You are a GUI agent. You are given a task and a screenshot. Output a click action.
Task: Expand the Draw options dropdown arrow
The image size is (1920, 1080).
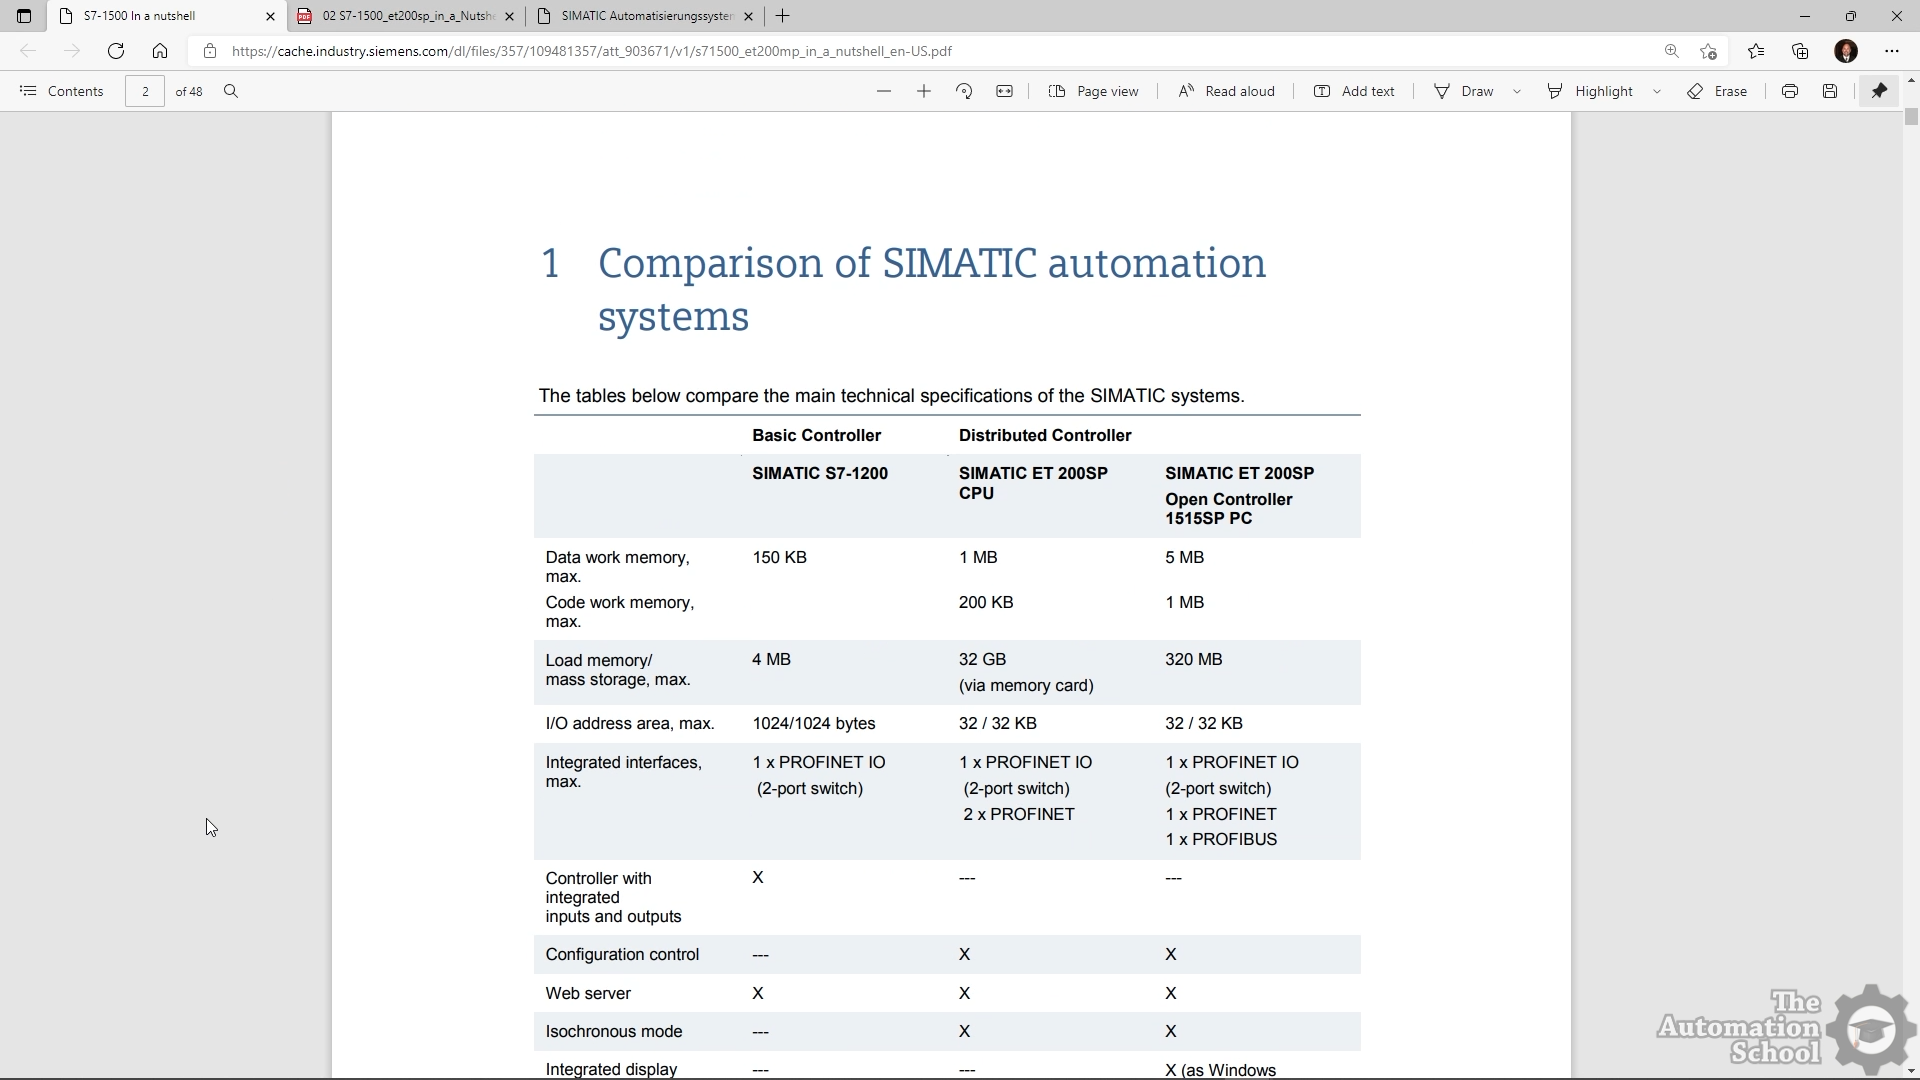pos(1517,91)
